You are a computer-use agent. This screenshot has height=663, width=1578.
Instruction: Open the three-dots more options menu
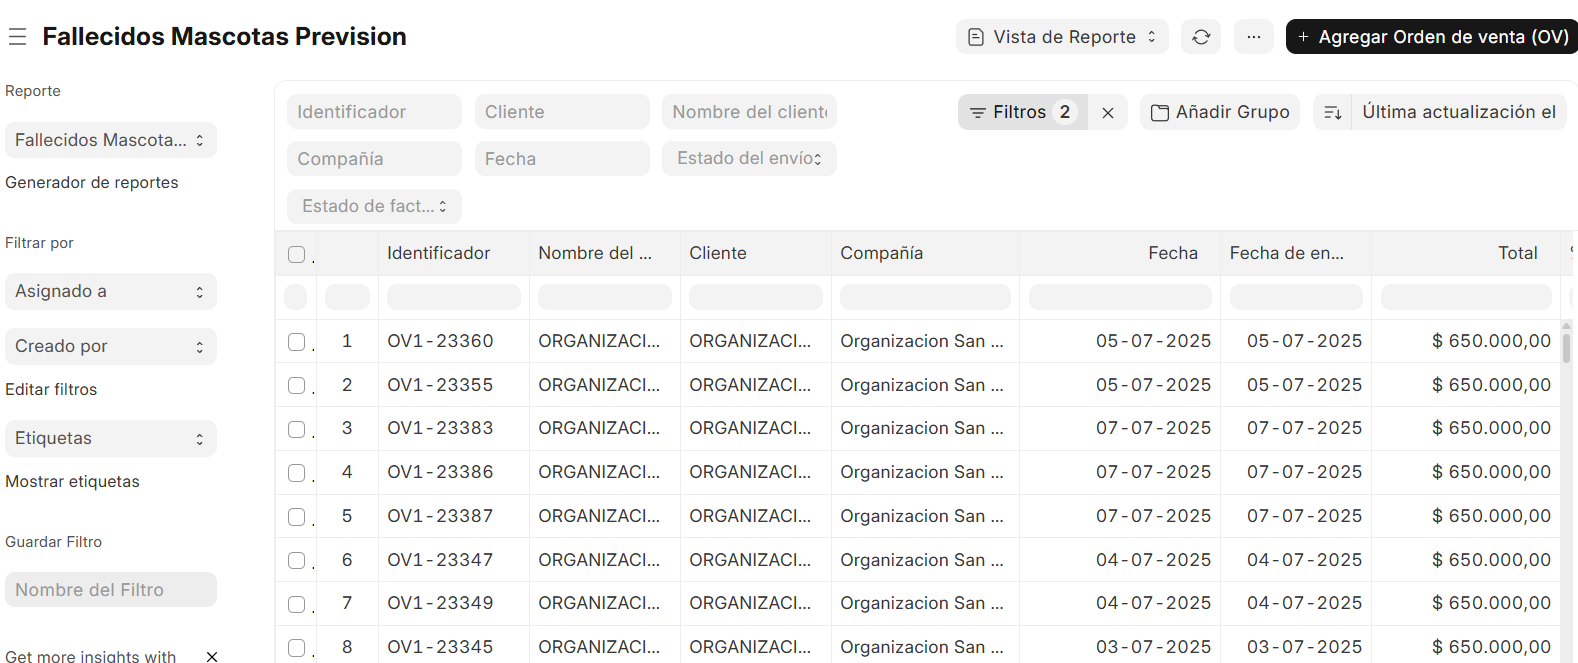(x=1253, y=37)
